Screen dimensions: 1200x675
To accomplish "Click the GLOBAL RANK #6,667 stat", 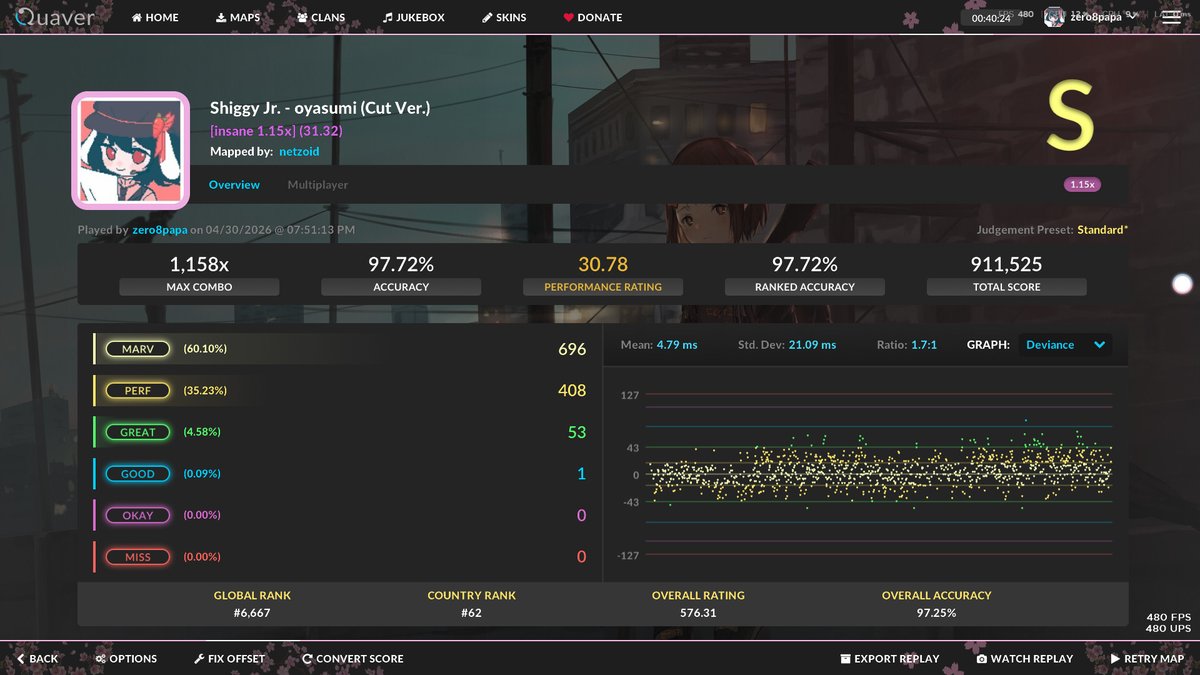I will 252,604.
